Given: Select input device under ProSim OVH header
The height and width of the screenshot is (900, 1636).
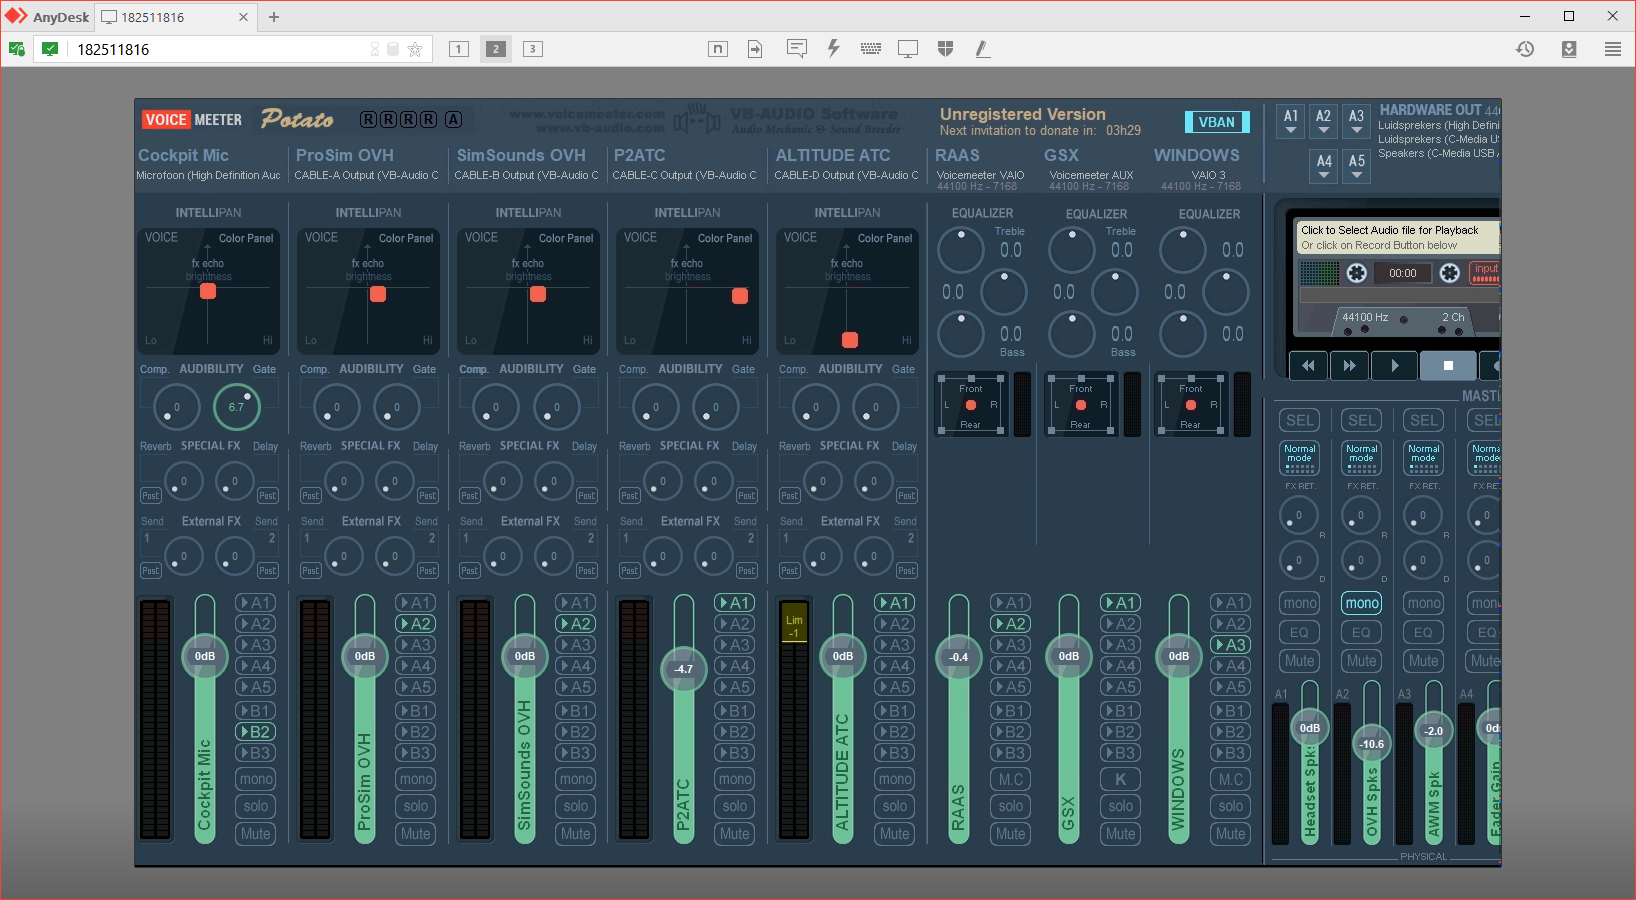Looking at the screenshot, I should [x=366, y=175].
